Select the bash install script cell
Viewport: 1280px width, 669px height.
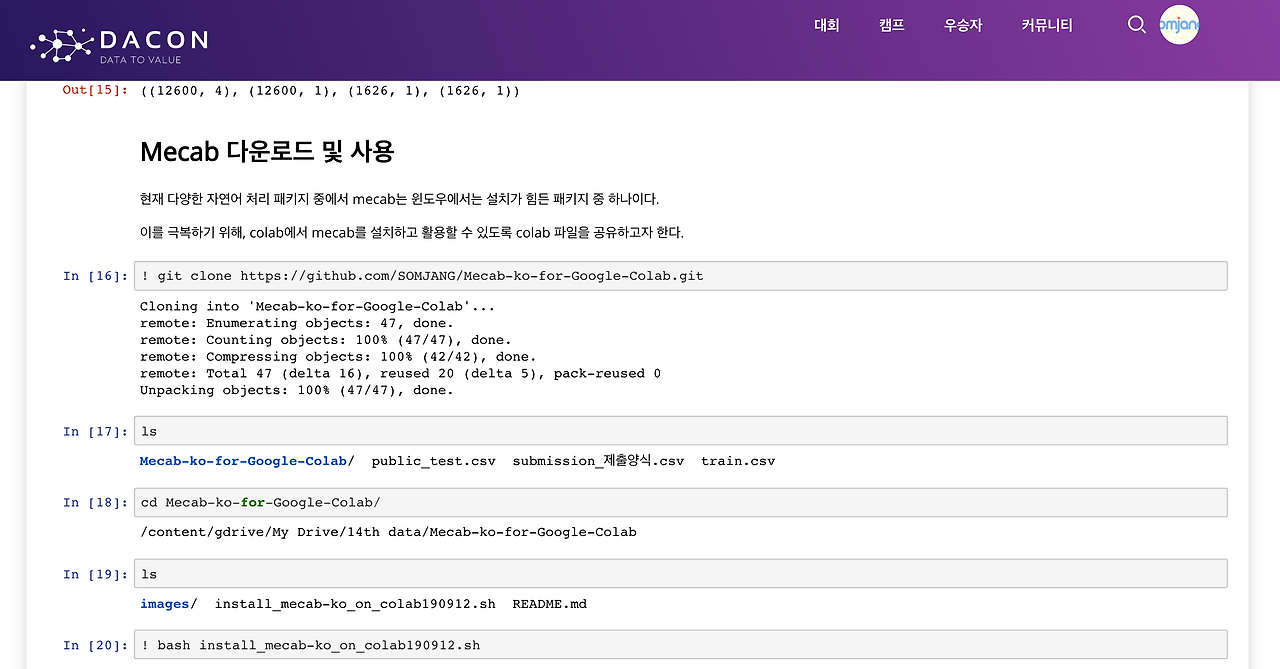pyautogui.click(x=680, y=644)
